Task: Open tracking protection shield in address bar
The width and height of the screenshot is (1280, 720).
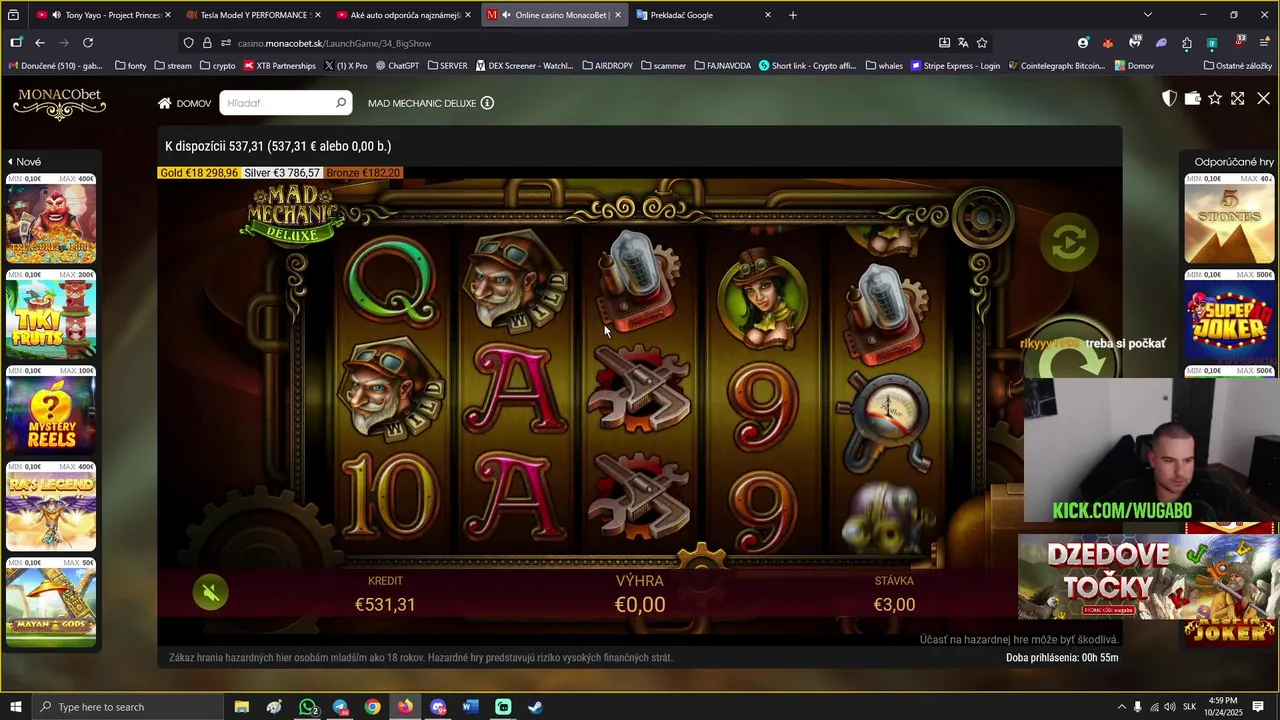Action: pos(188,43)
